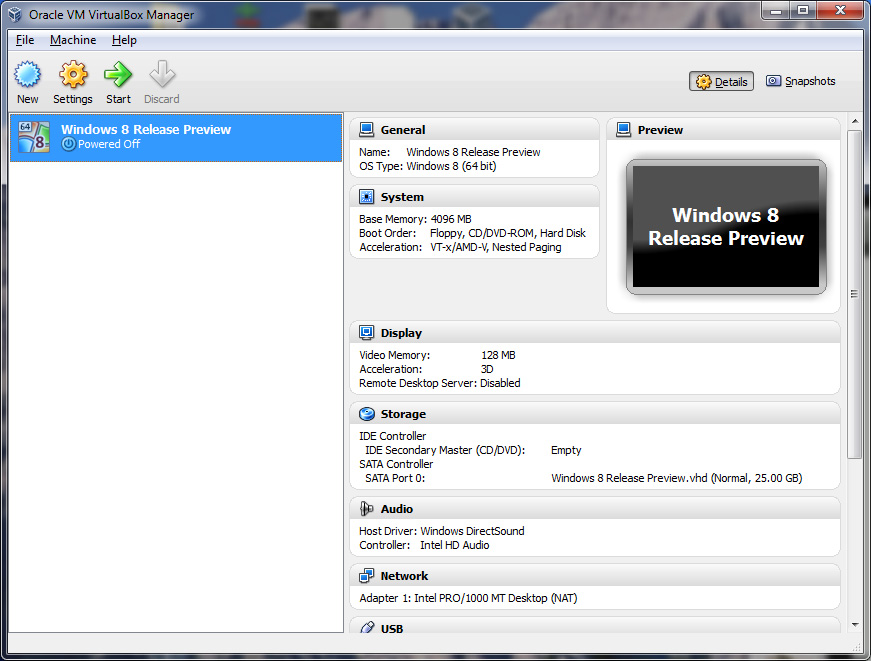Click the Audio section speaker icon
The image size is (871, 661).
367,508
